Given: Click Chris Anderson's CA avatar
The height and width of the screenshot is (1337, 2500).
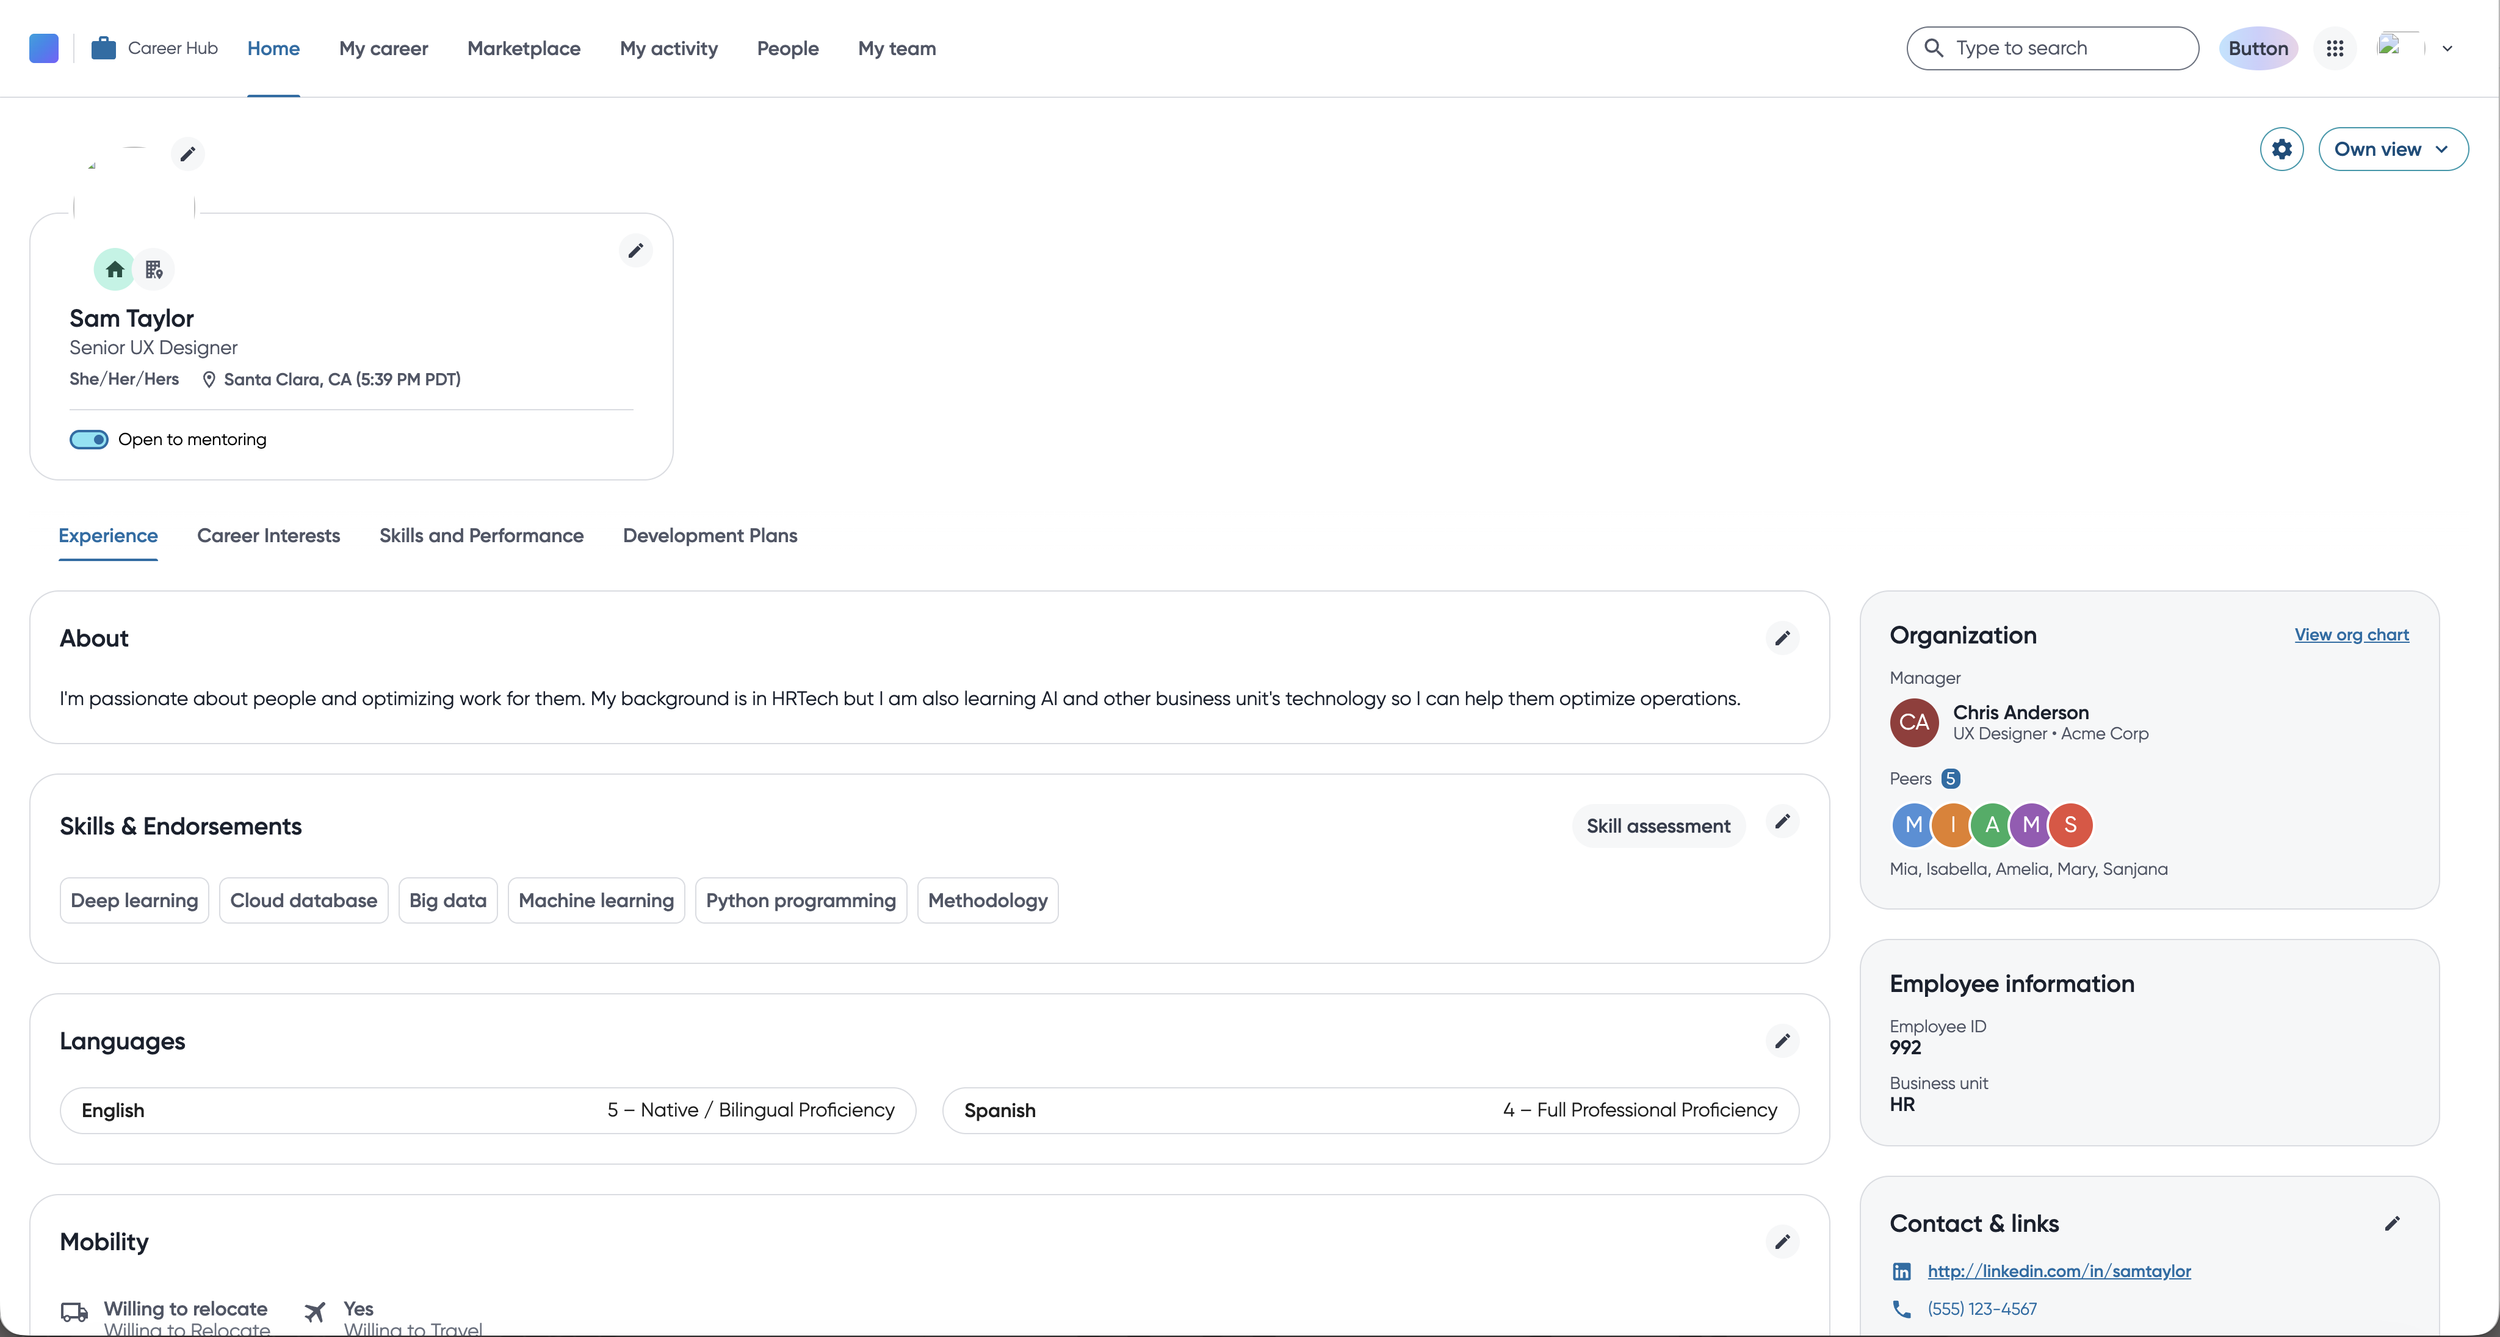Looking at the screenshot, I should 1913,722.
